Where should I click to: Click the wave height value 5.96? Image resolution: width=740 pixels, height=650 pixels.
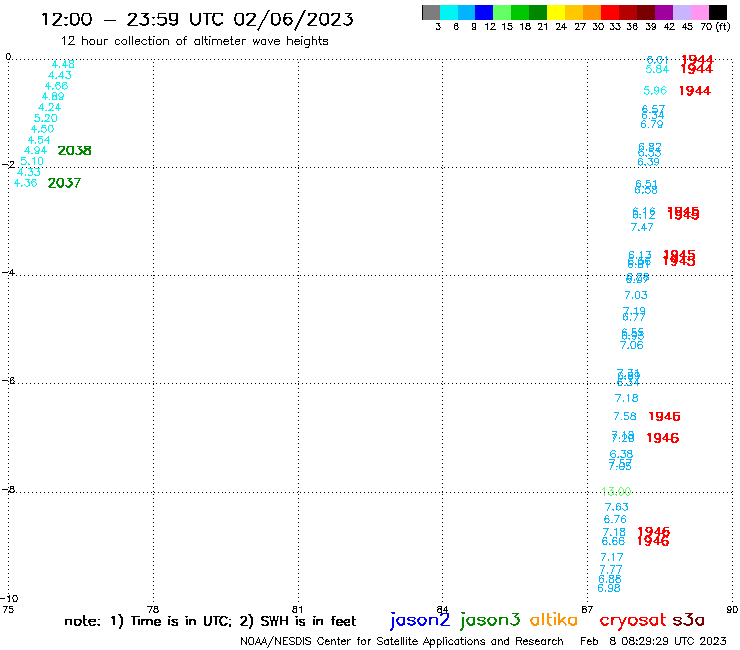pos(655,91)
